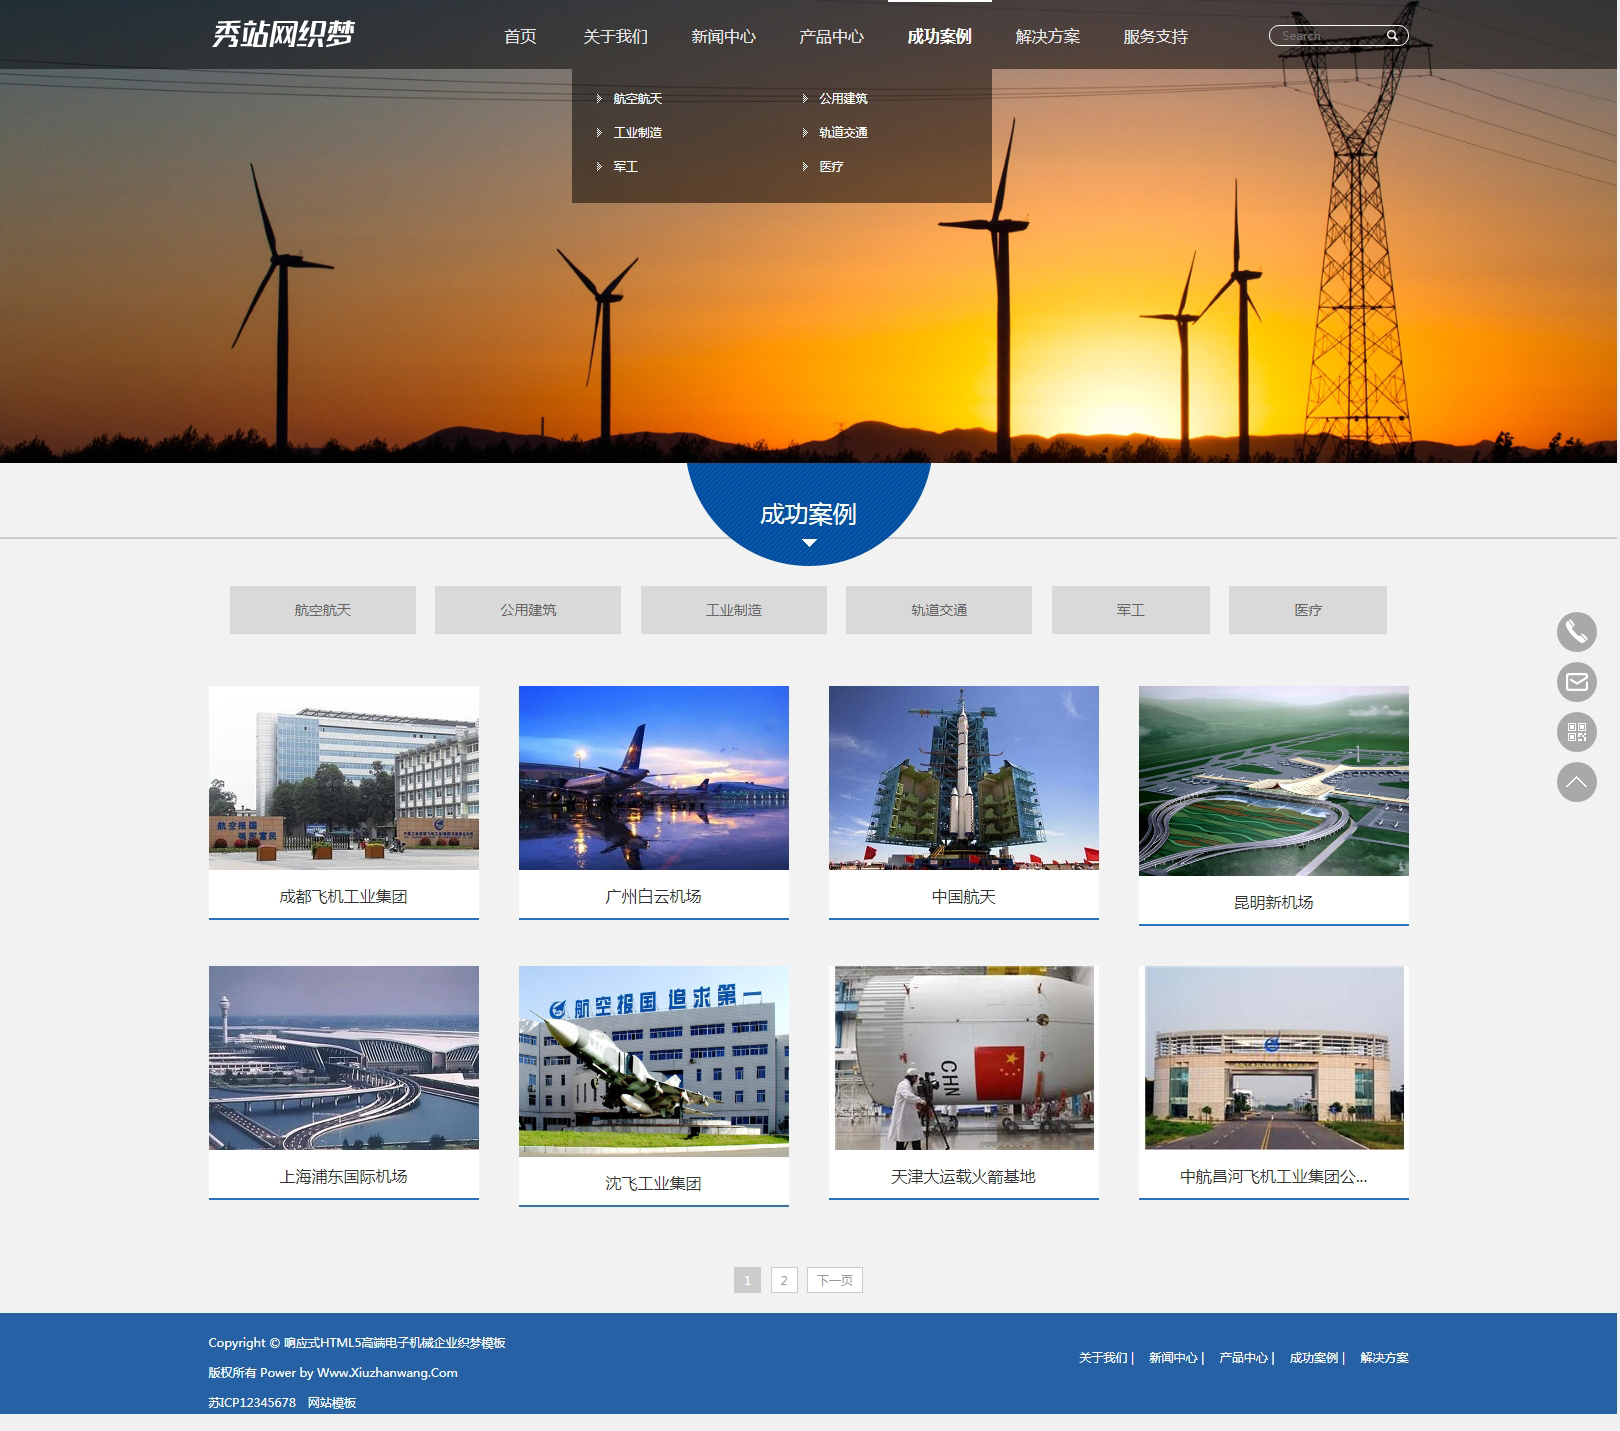Go to 新闻中心 in top navigation
The image size is (1620, 1431).
coord(723,37)
